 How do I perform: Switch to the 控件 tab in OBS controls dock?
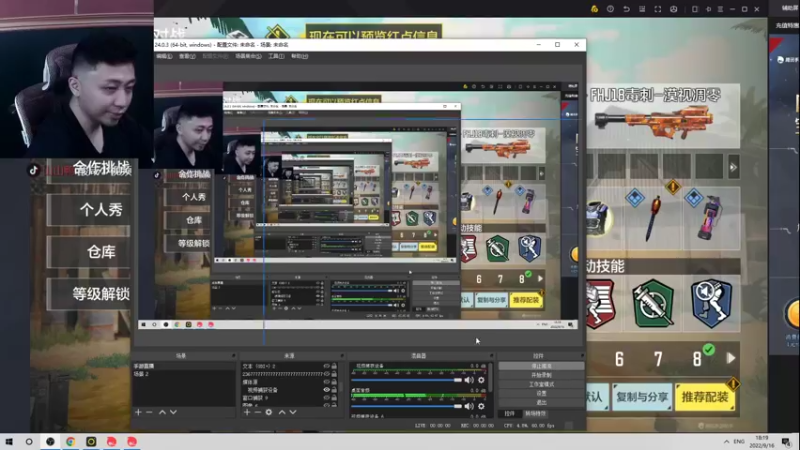509,414
